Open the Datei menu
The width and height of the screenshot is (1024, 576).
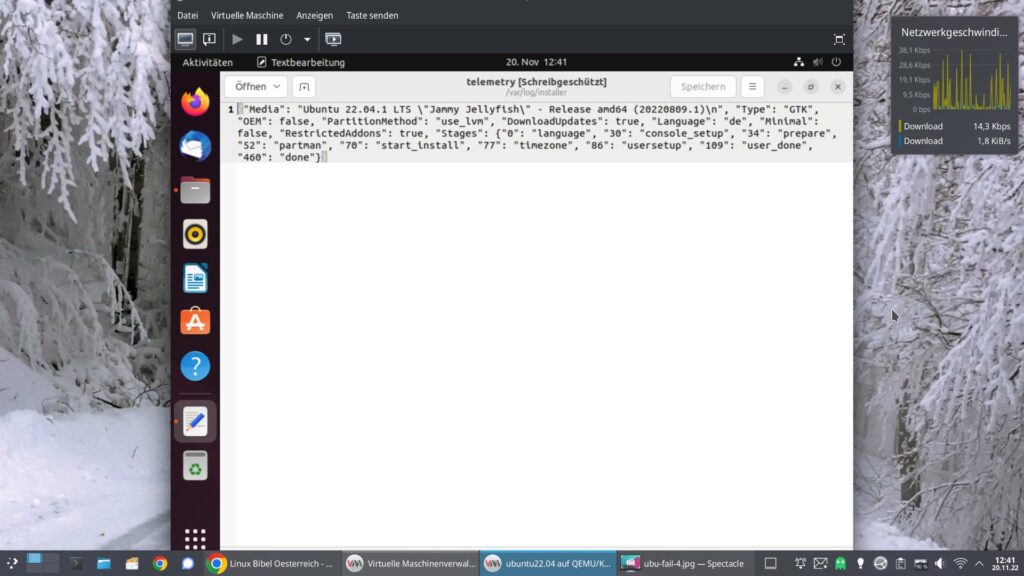[x=187, y=15]
